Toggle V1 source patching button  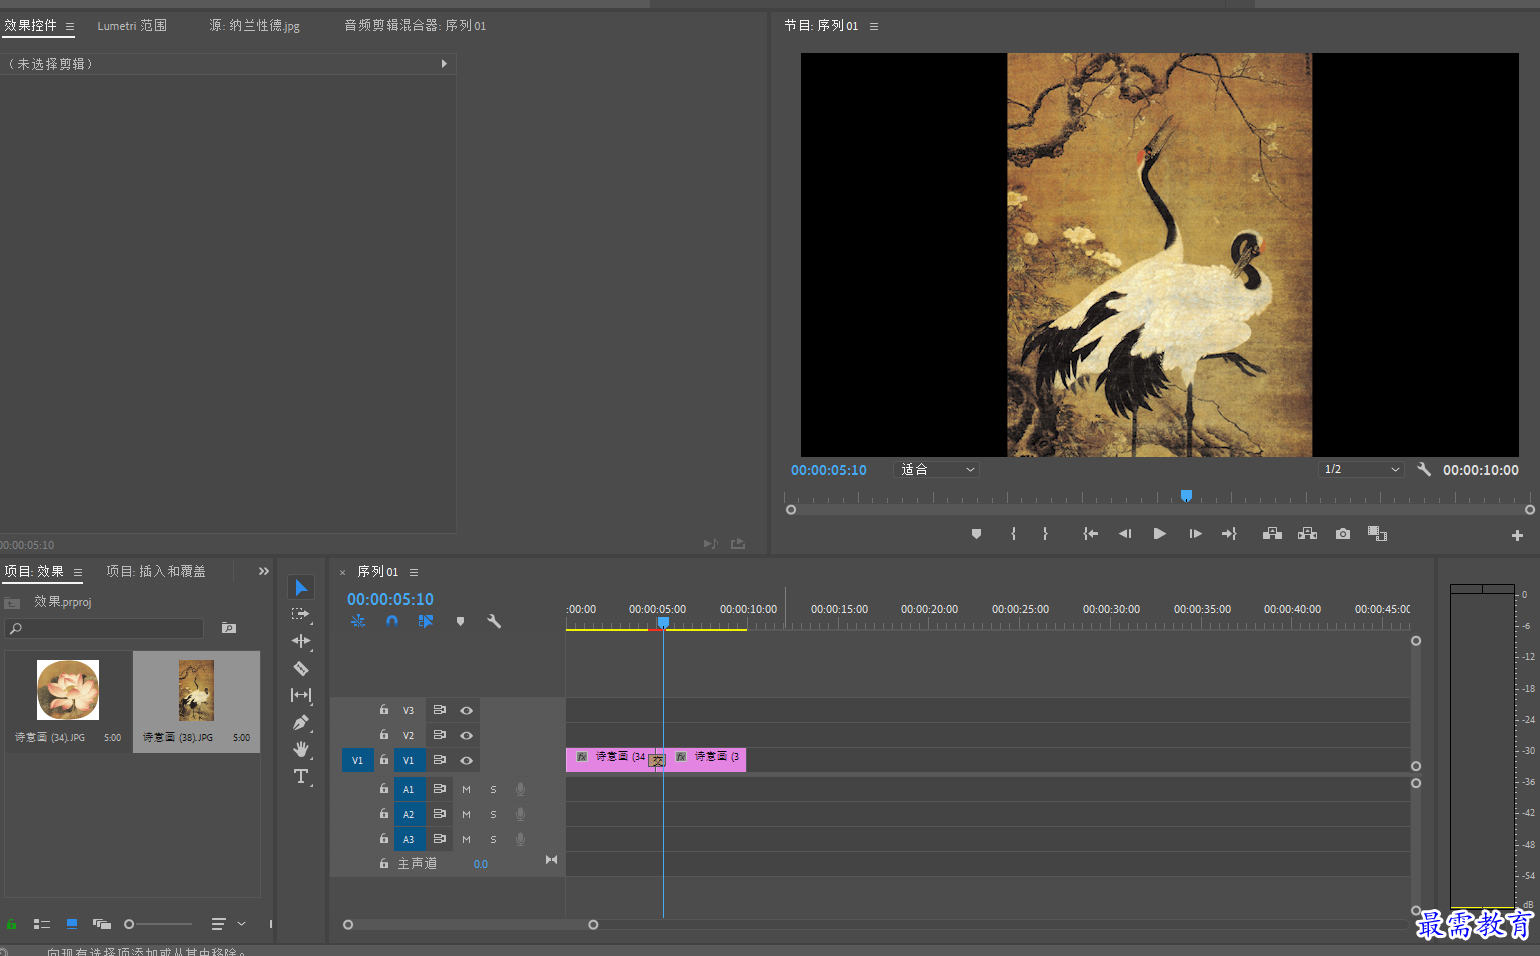coord(357,760)
